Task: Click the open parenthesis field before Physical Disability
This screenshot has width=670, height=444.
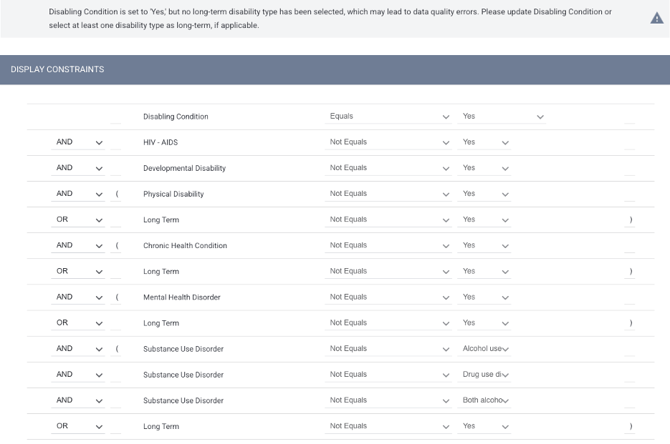Action: pos(117,194)
